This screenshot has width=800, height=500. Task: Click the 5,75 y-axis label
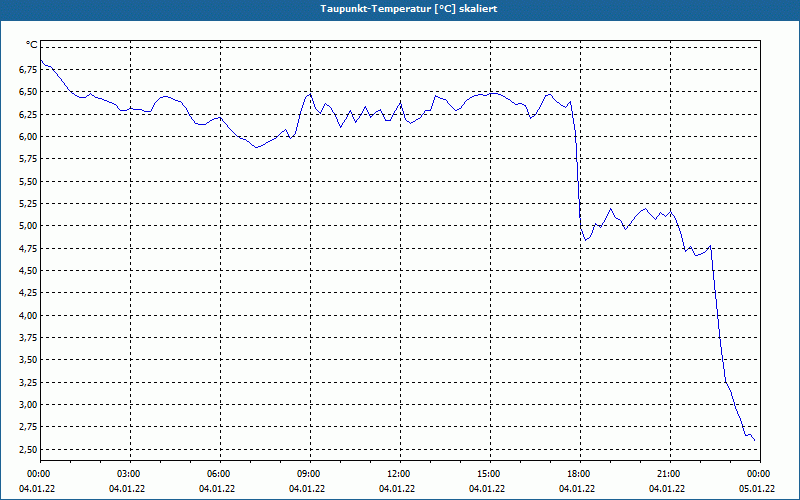pos(28,159)
